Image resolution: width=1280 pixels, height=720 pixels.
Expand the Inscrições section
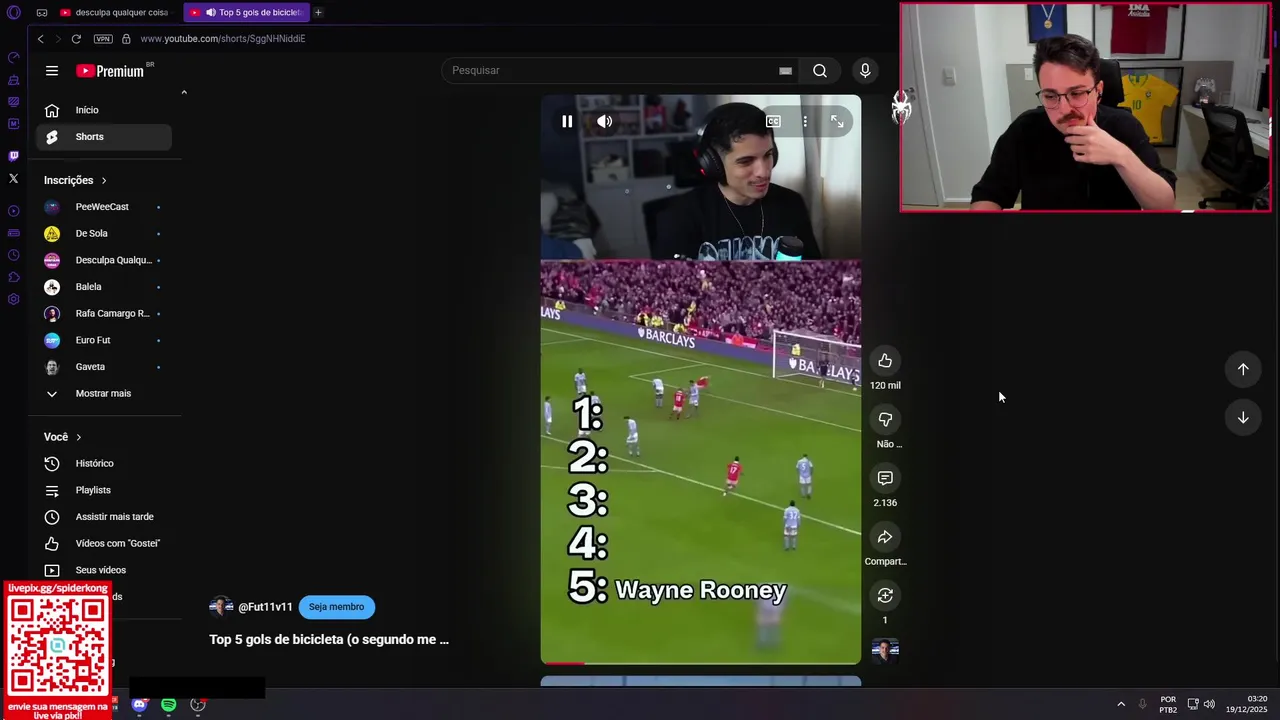(x=76, y=180)
